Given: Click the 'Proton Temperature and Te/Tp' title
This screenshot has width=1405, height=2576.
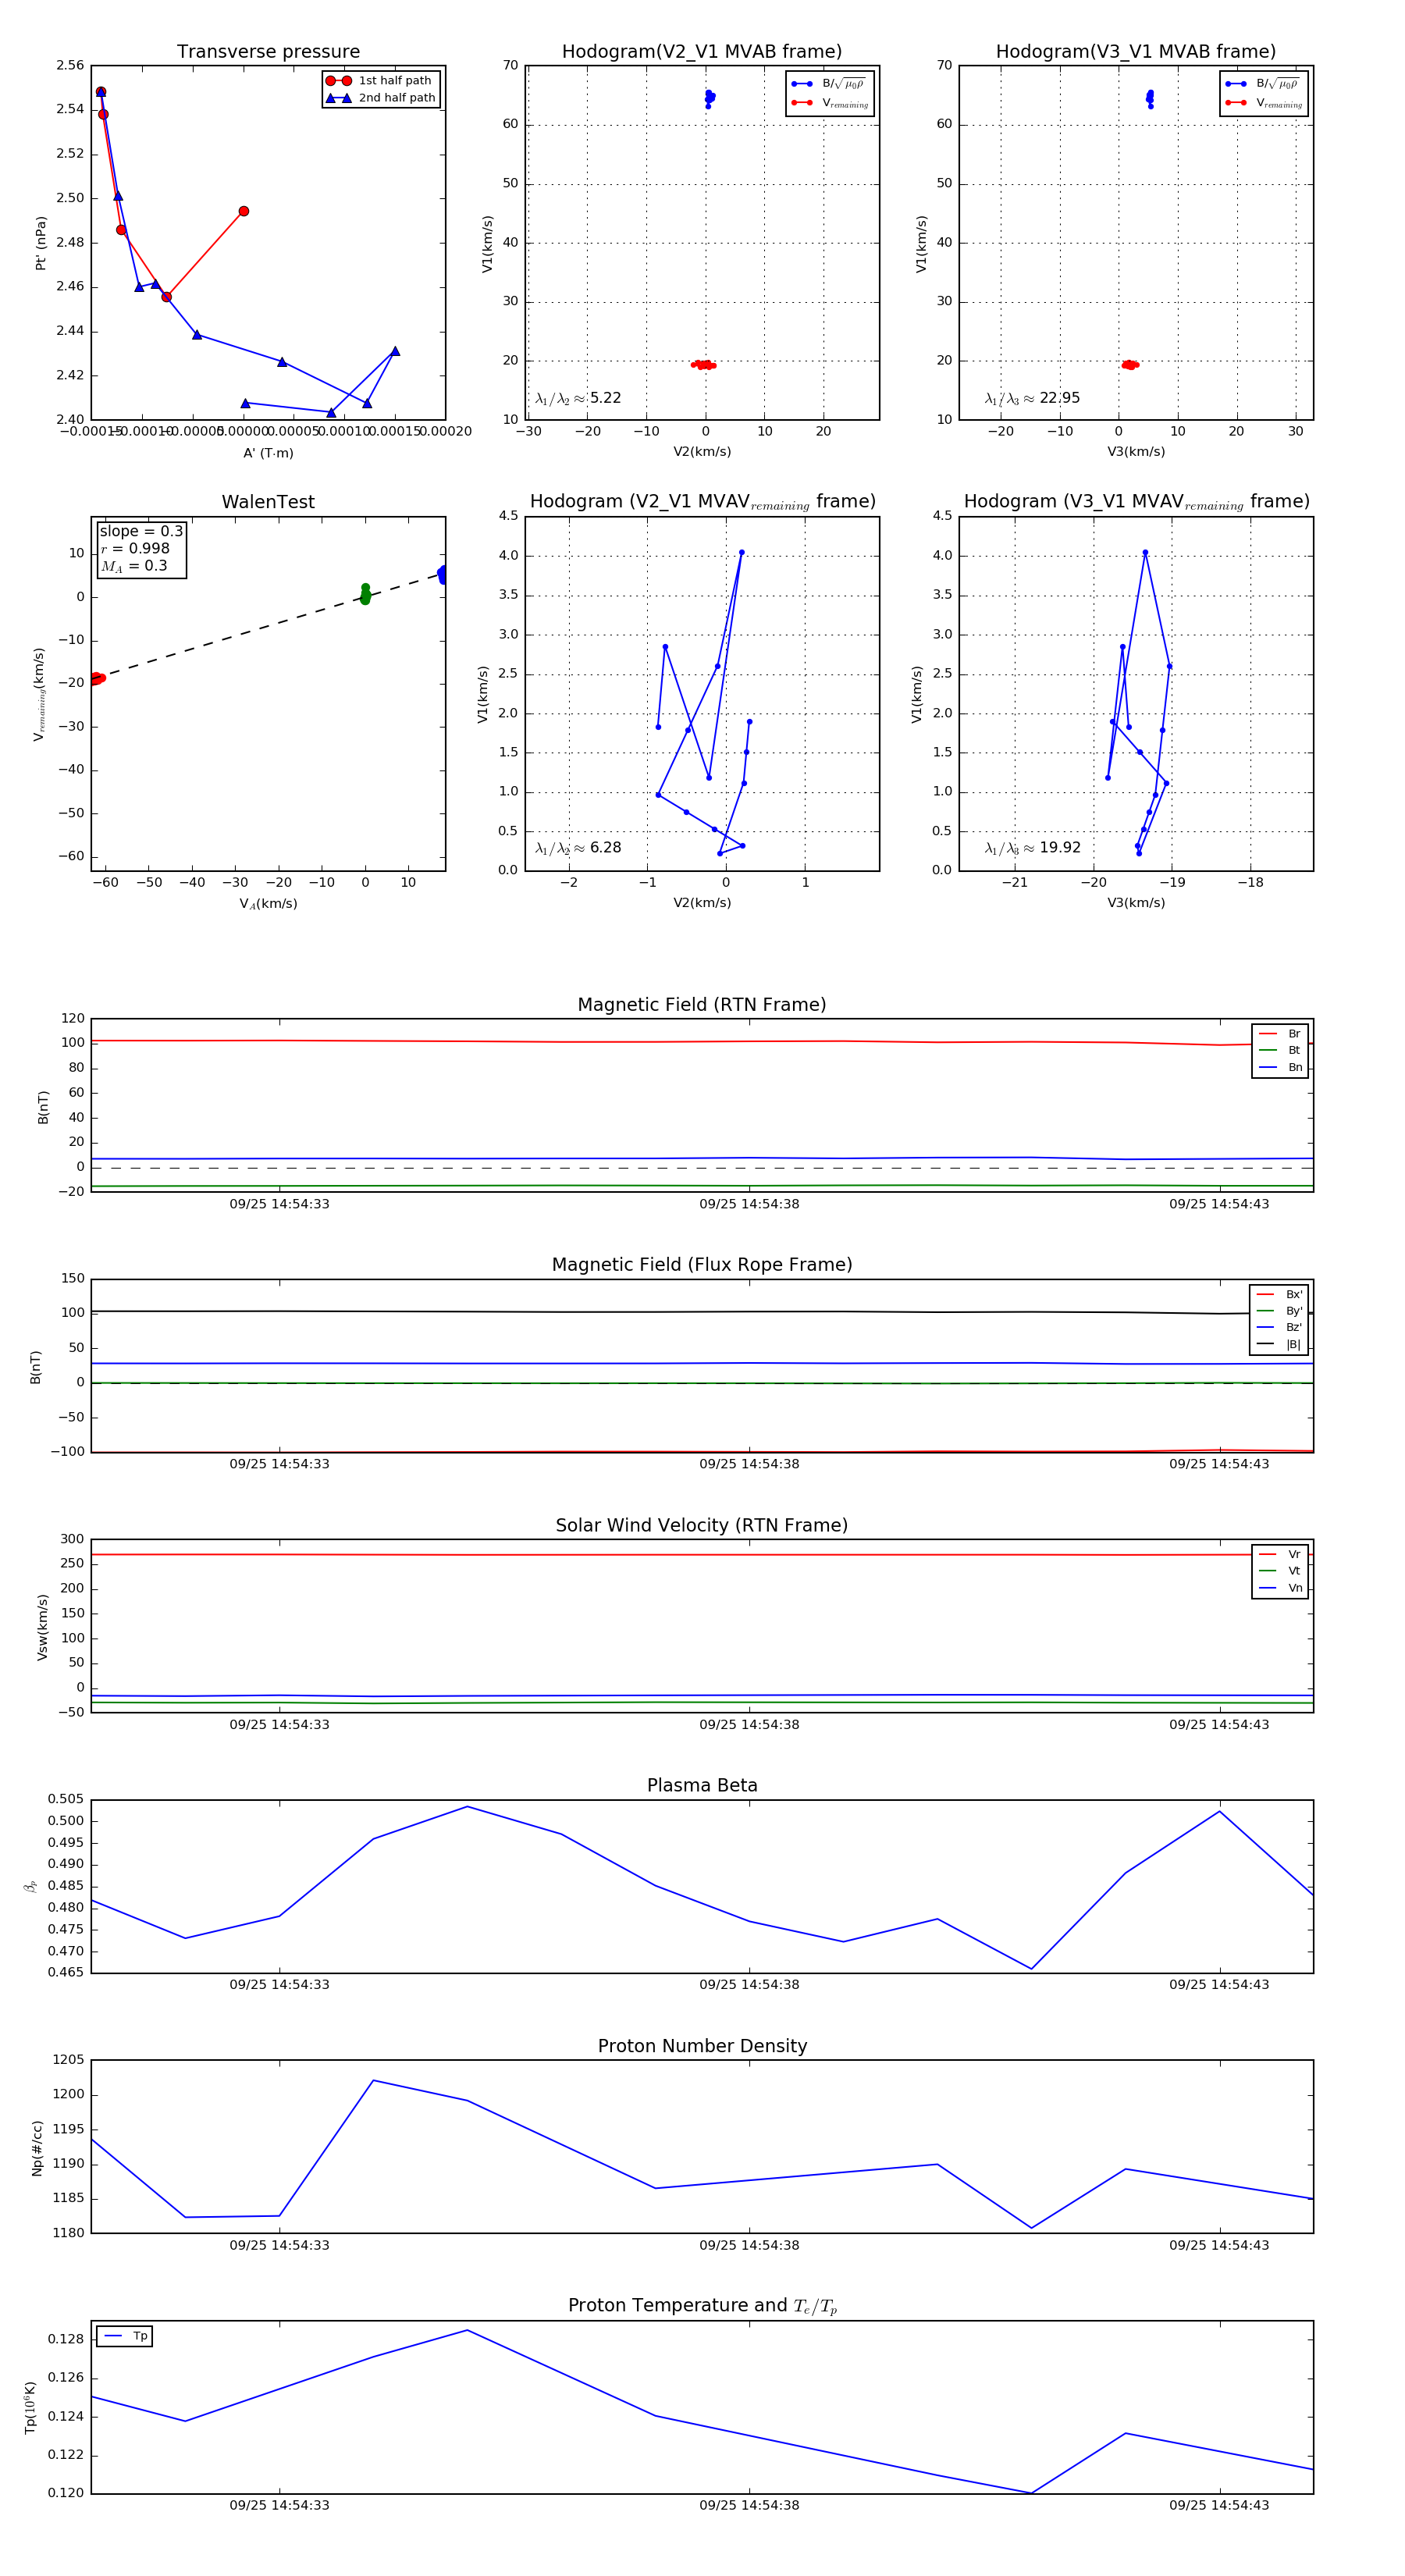Looking at the screenshot, I should pos(702,2306).
